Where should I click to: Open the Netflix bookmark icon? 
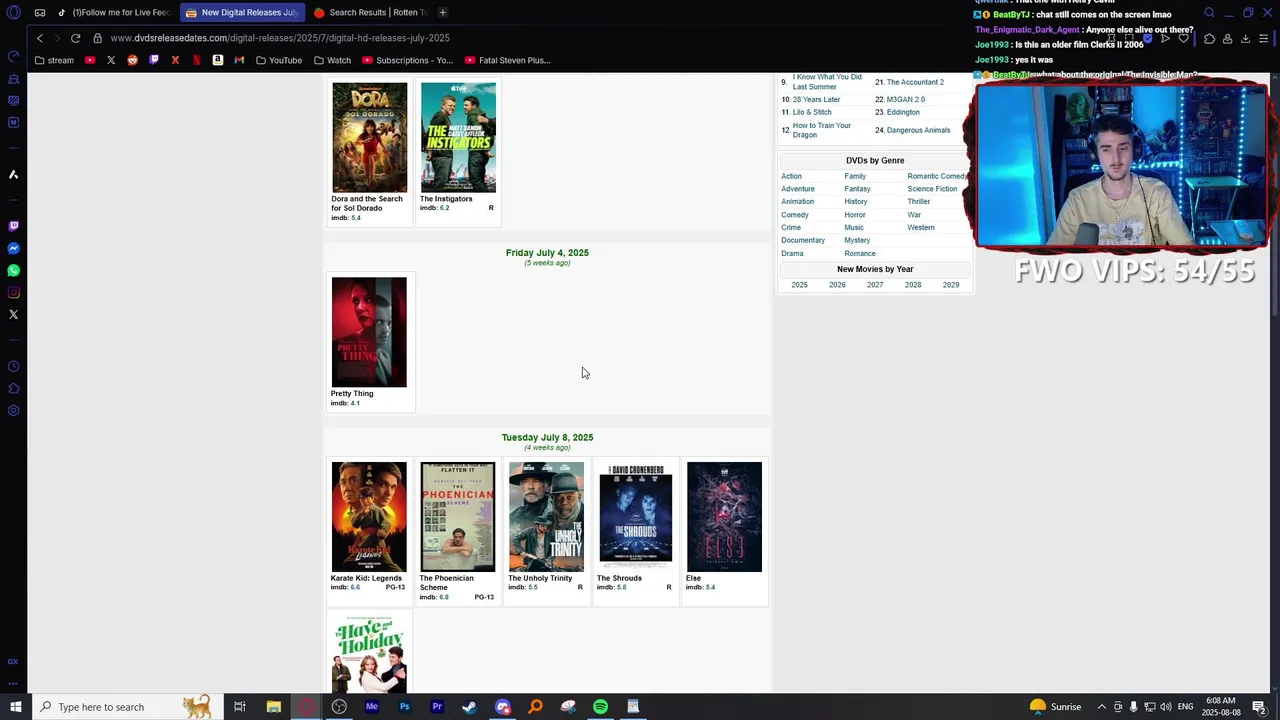click(x=196, y=60)
